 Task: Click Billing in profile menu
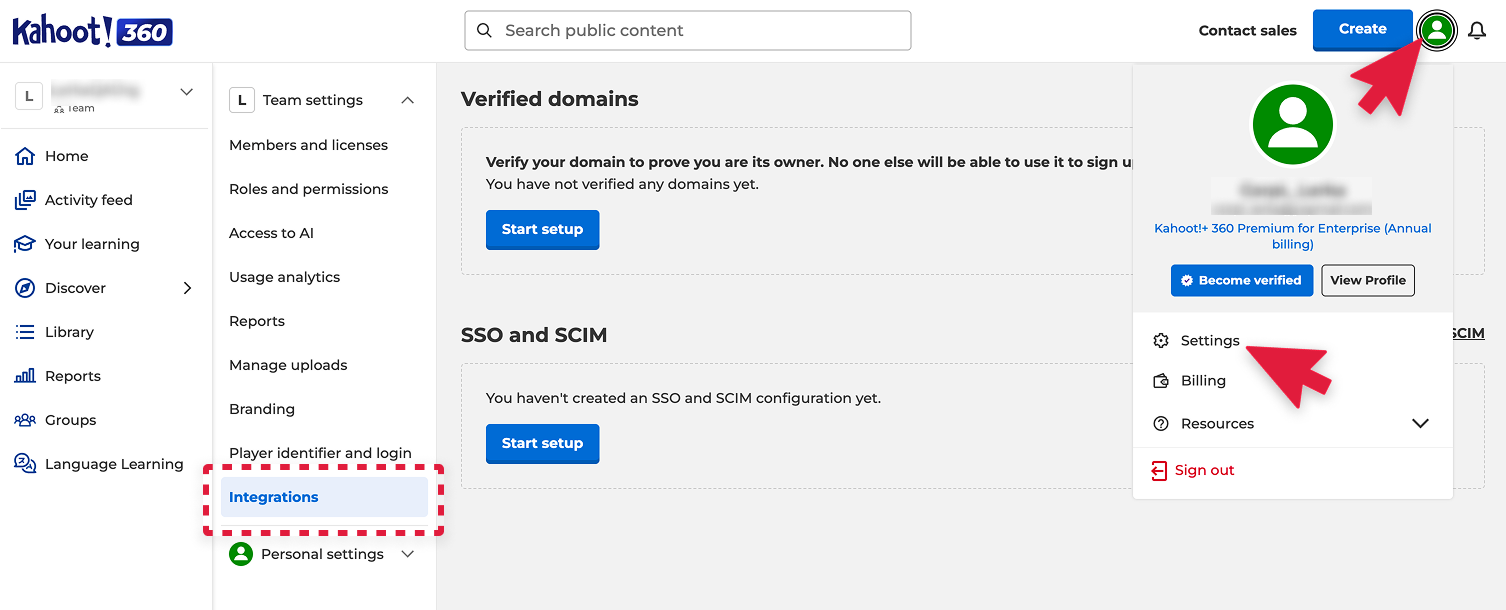(1203, 381)
